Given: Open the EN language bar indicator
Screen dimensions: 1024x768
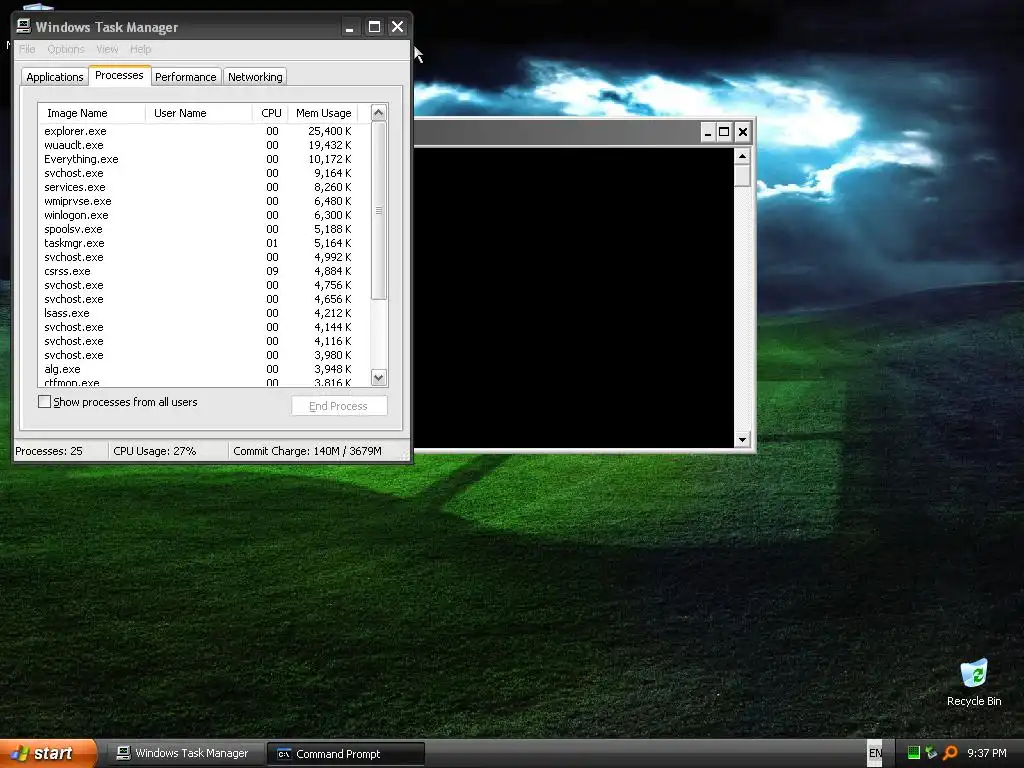Looking at the screenshot, I should click(875, 753).
